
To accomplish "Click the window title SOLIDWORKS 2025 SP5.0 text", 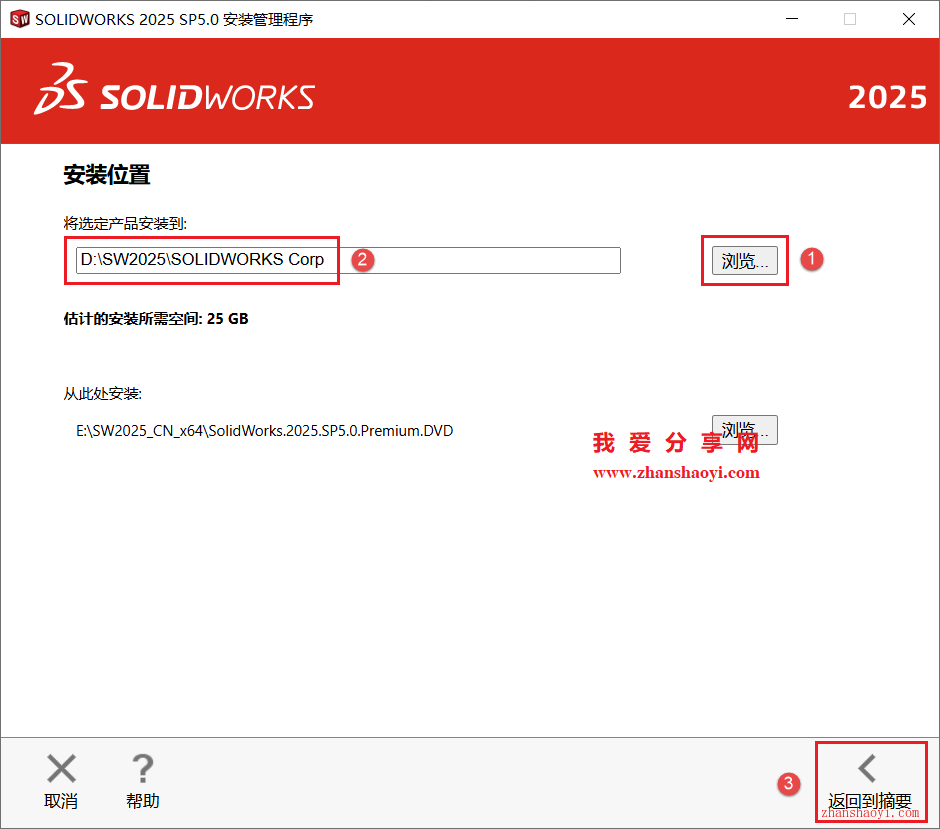I will (174, 20).
